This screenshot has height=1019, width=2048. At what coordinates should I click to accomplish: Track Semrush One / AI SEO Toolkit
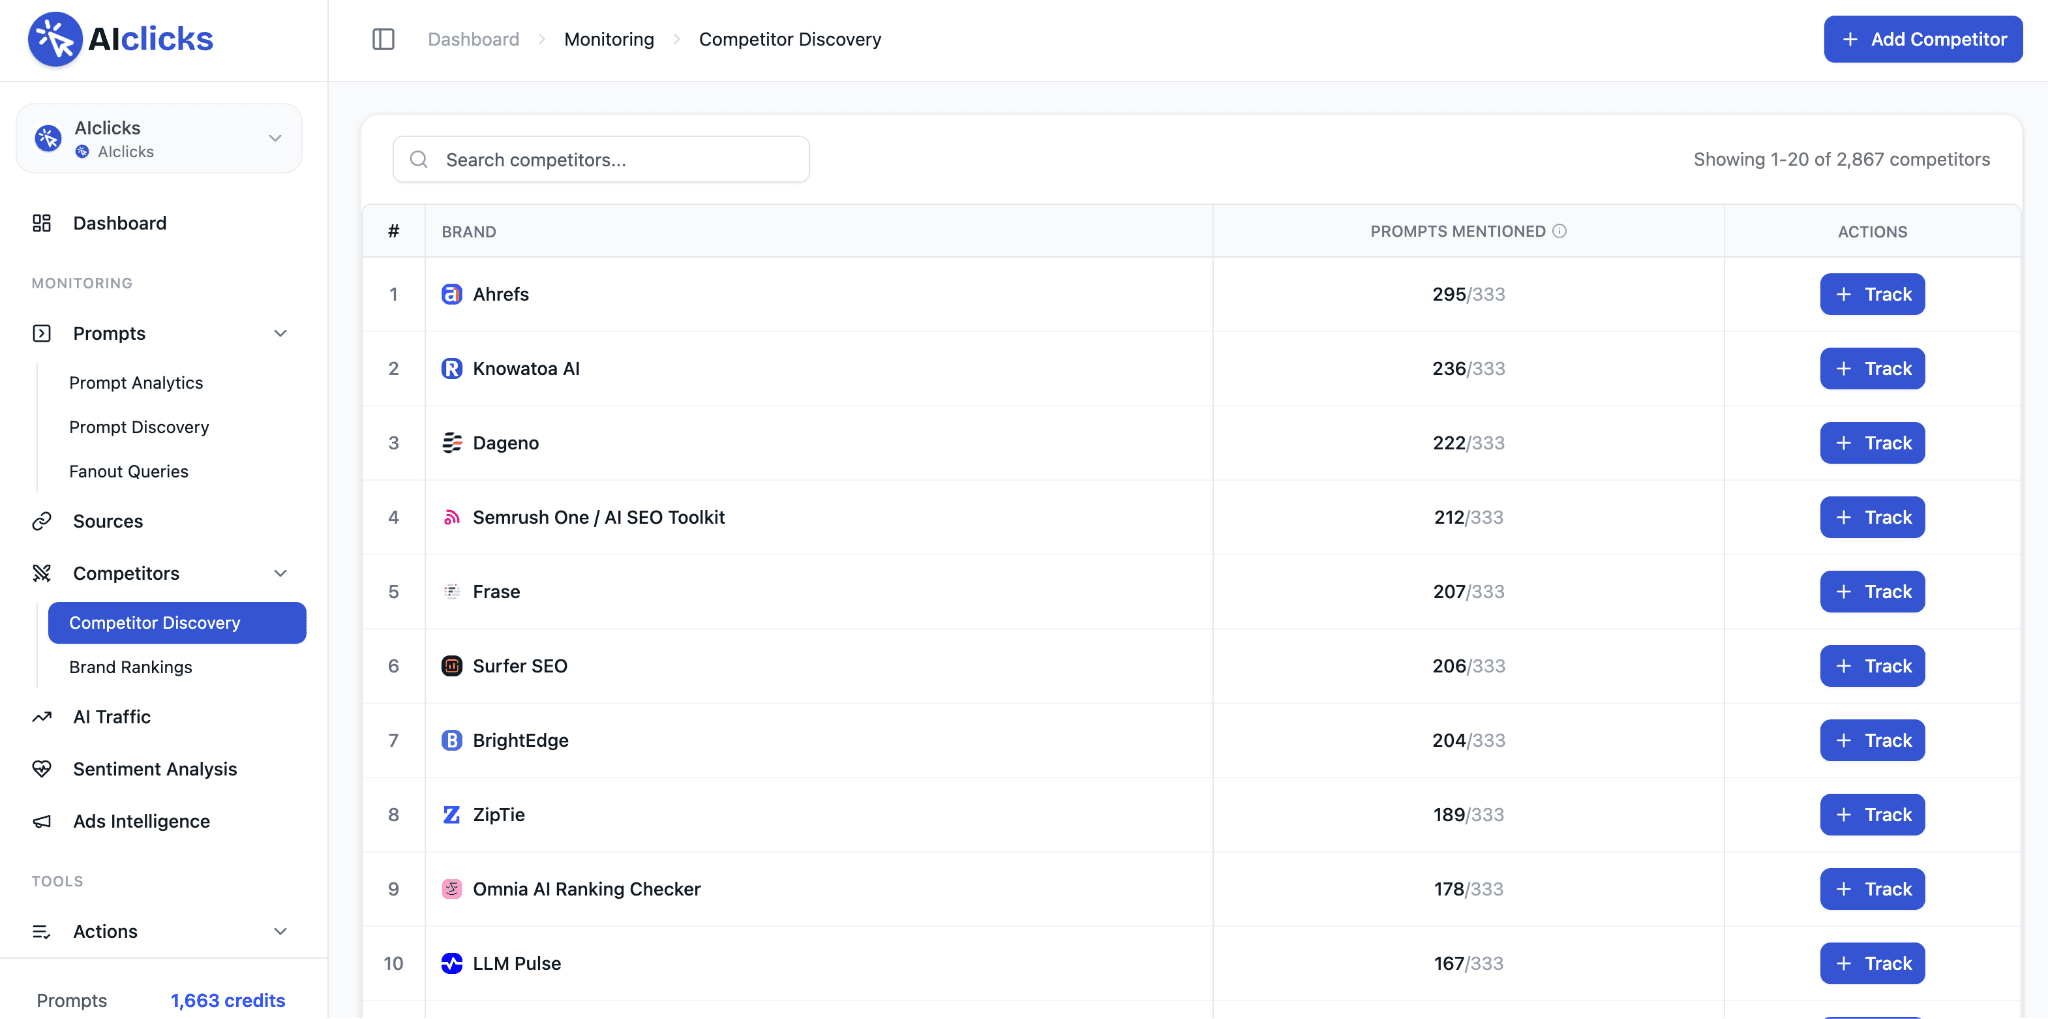[x=1872, y=517]
